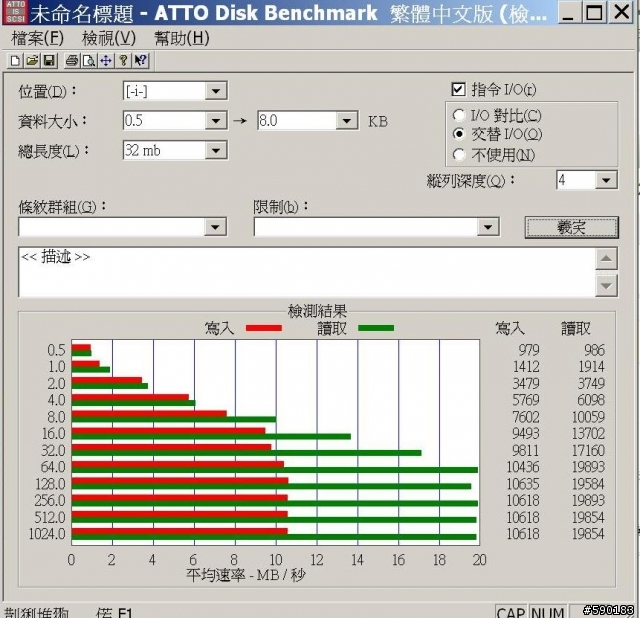This screenshot has width=640, height=618.
Task: Click the Save floppy disk icon
Action: [x=49, y=61]
